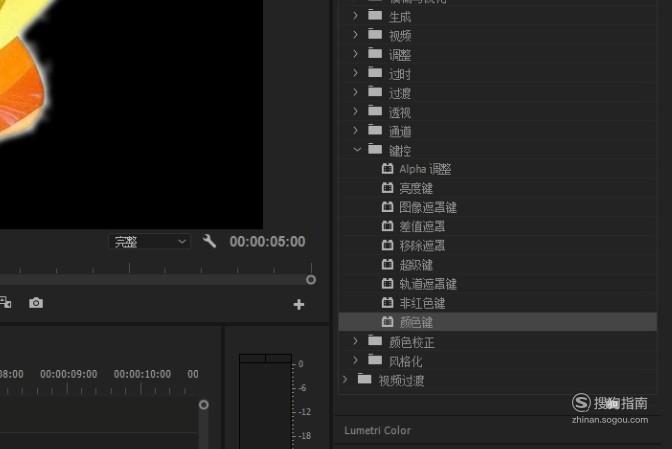The image size is (672, 449).
Task: Open the button editor plus icon
Action: [299, 305]
